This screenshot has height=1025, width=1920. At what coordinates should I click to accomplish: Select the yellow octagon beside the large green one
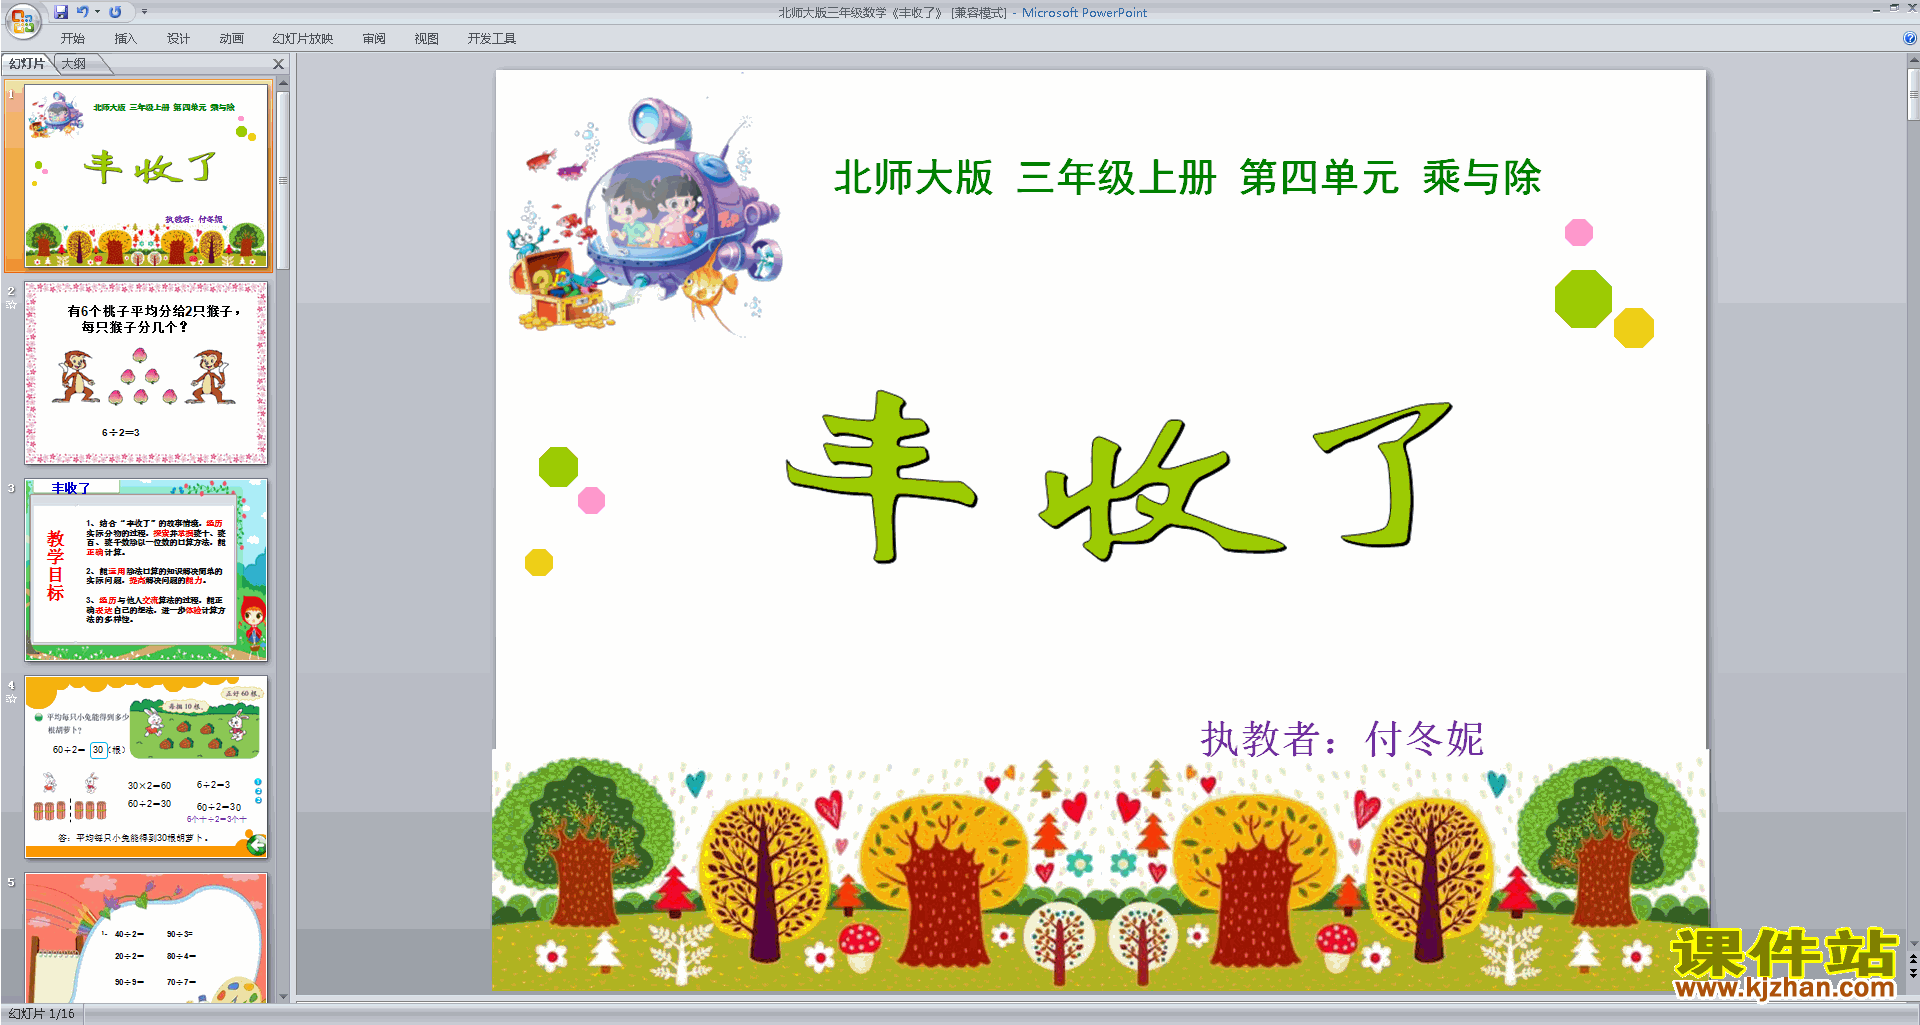[1634, 328]
